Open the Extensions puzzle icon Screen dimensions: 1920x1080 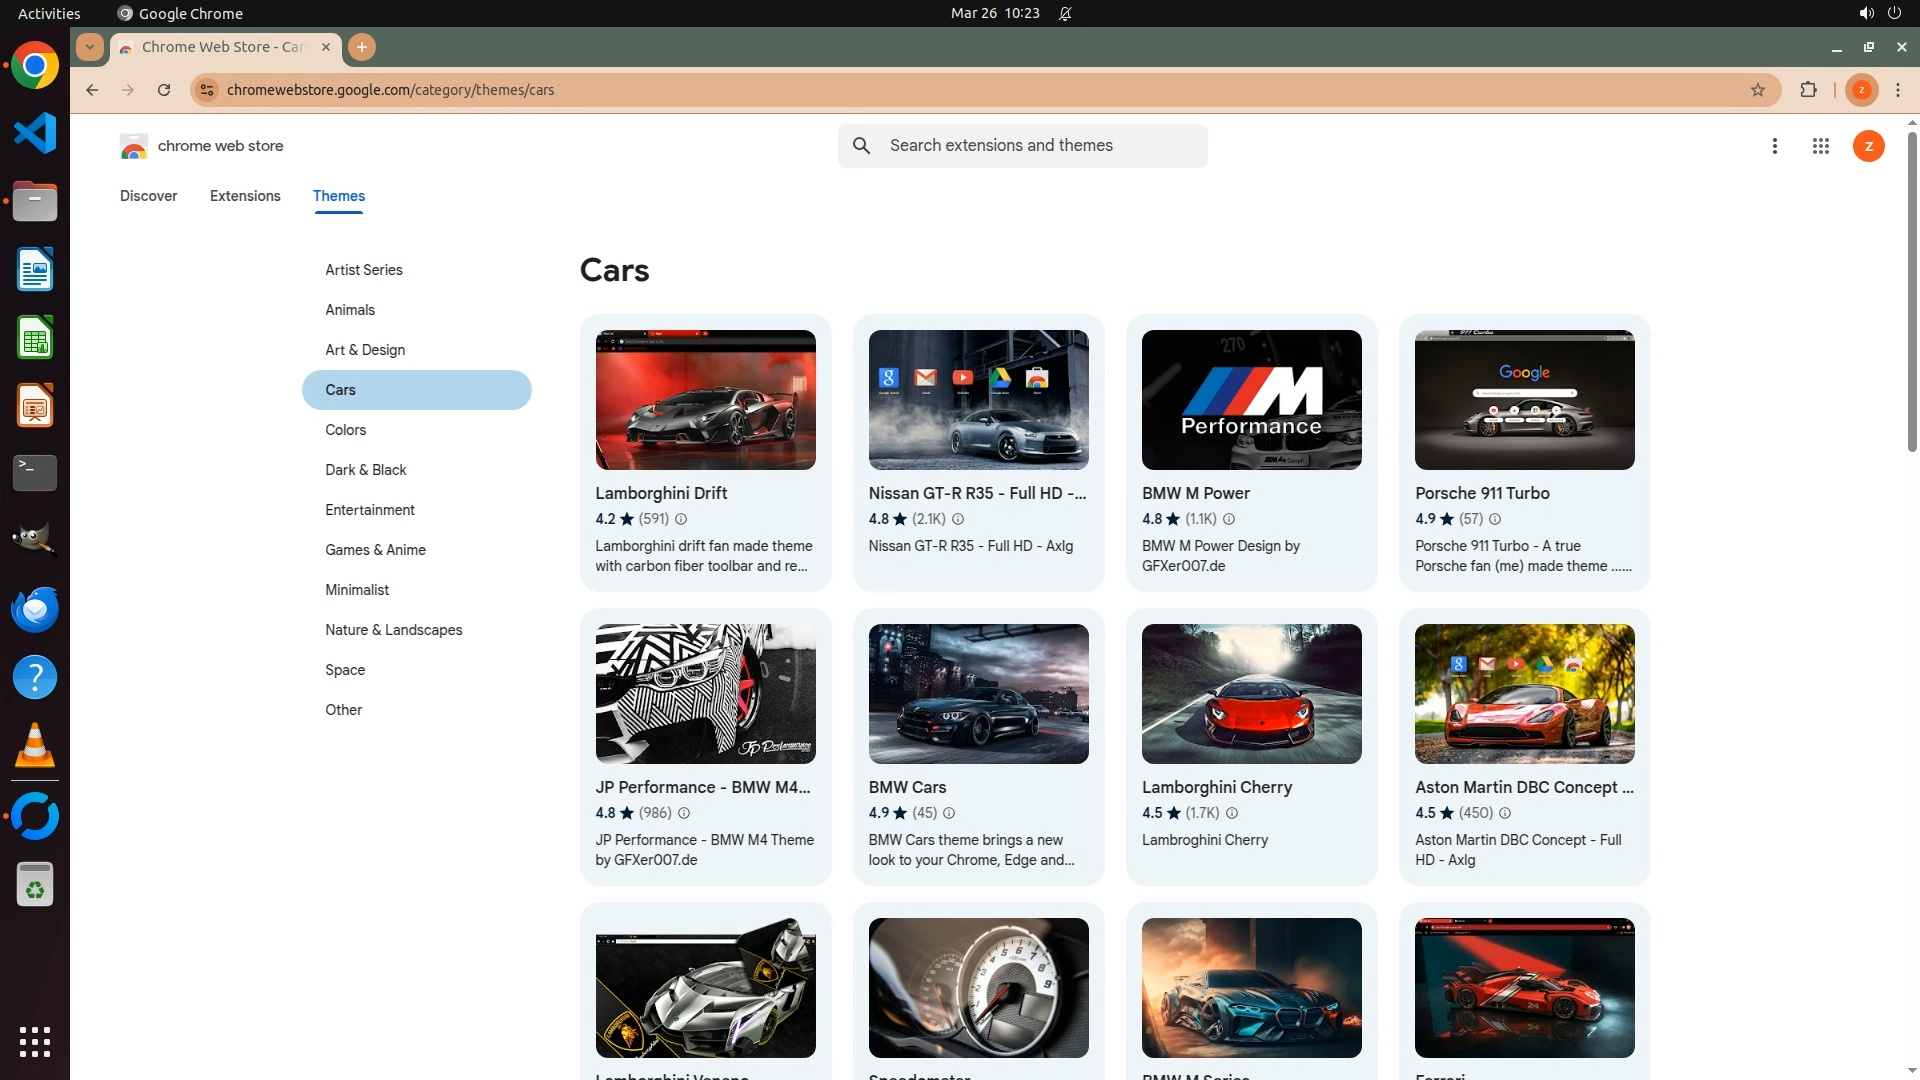click(x=1808, y=90)
